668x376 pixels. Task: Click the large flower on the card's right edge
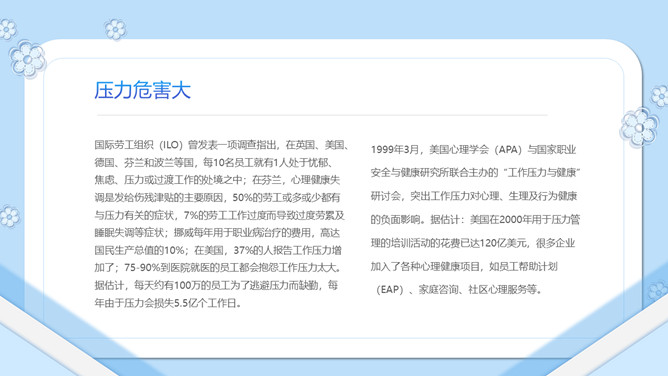click(x=639, y=127)
